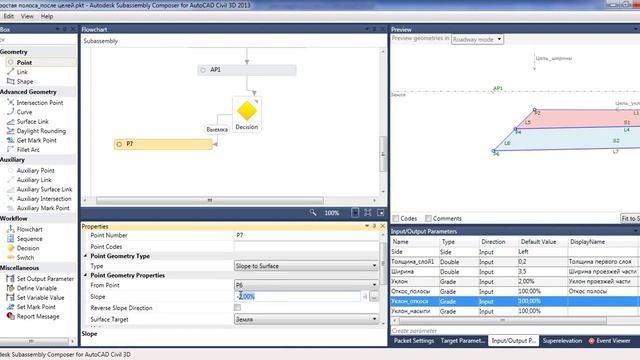Viewport: 640px width, 360px height.
Task: Click the flowchart zoom magnifier icon
Action: click(313, 212)
